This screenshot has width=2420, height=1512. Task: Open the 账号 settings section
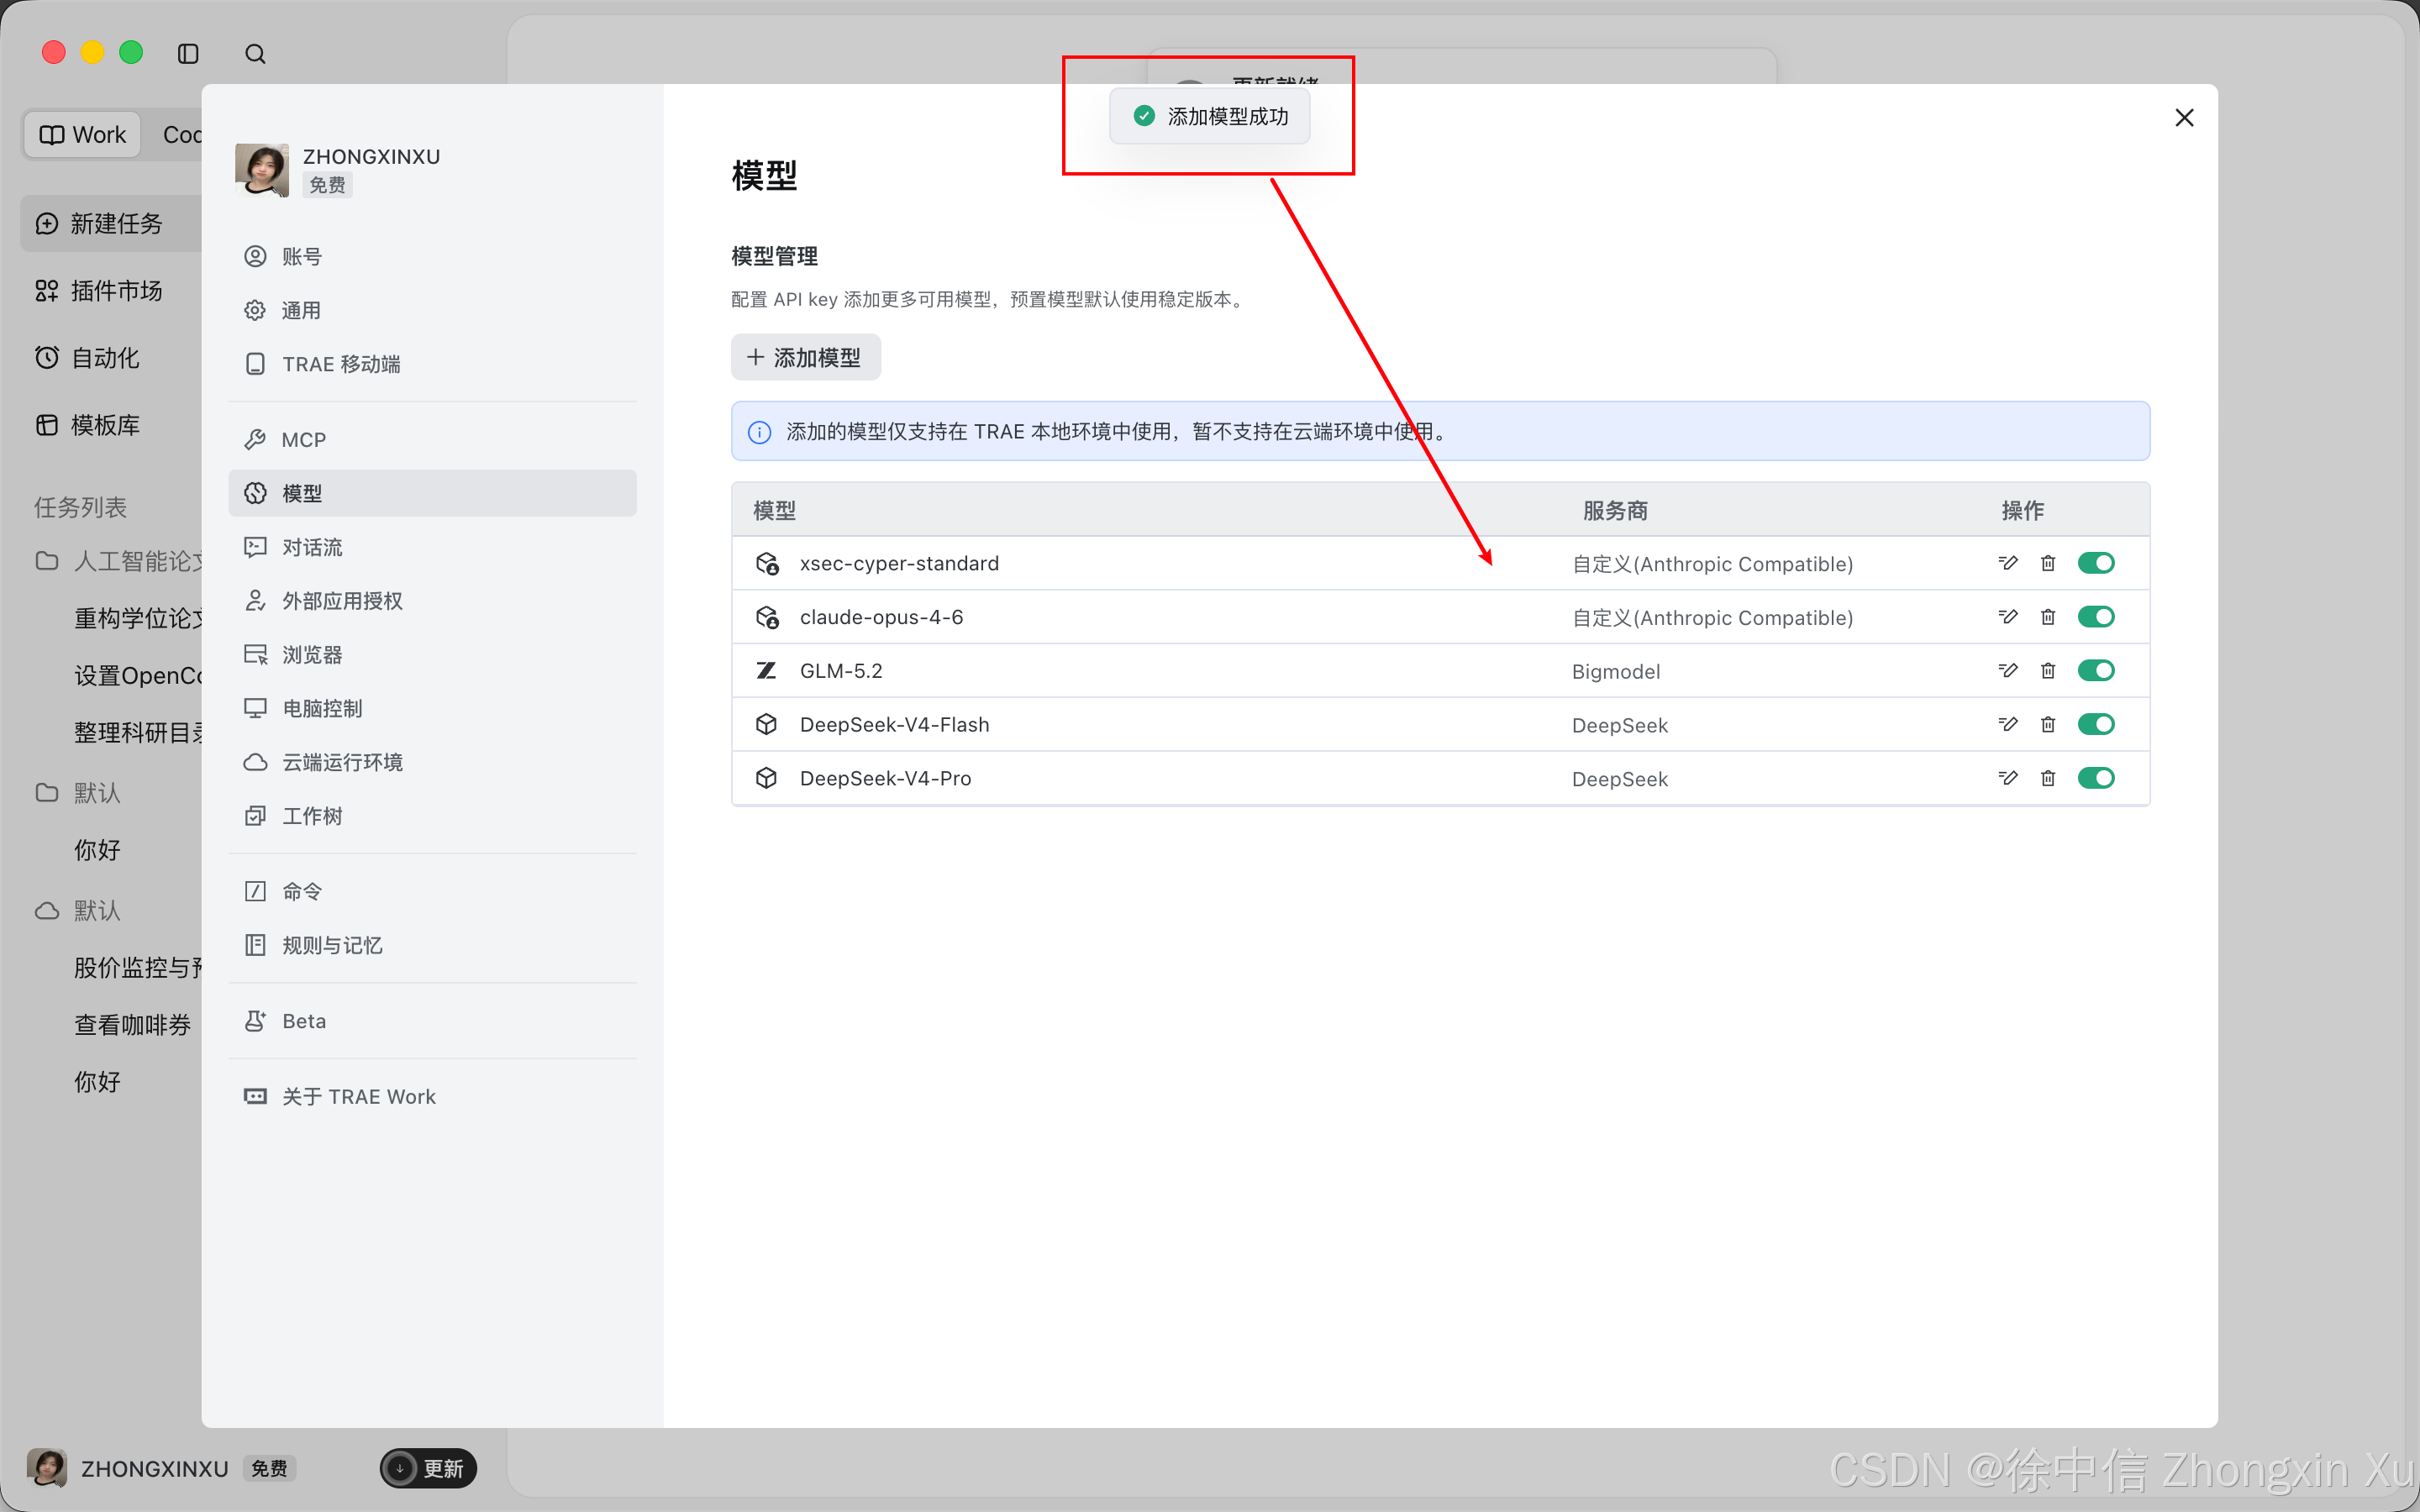point(432,256)
